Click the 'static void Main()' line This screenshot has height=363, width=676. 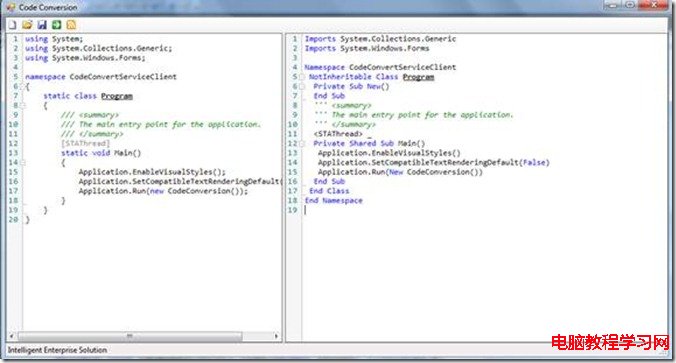tap(101, 153)
